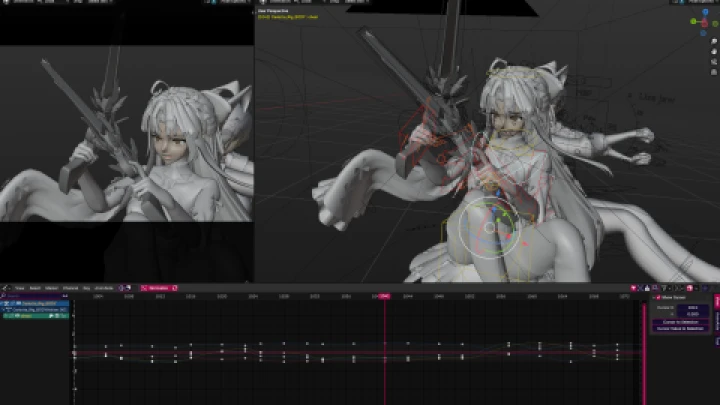720x405 pixels.
Task: Toggle the green channel row's rightmost lock icon
Action: 64,316
